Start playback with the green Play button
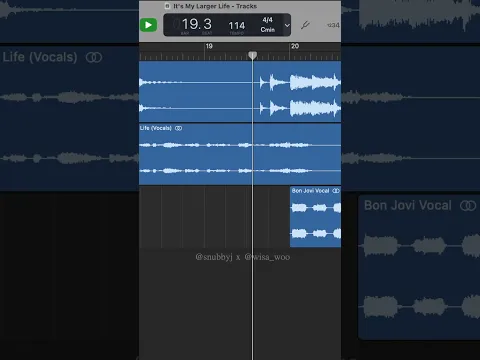480x360 pixels. point(148,25)
